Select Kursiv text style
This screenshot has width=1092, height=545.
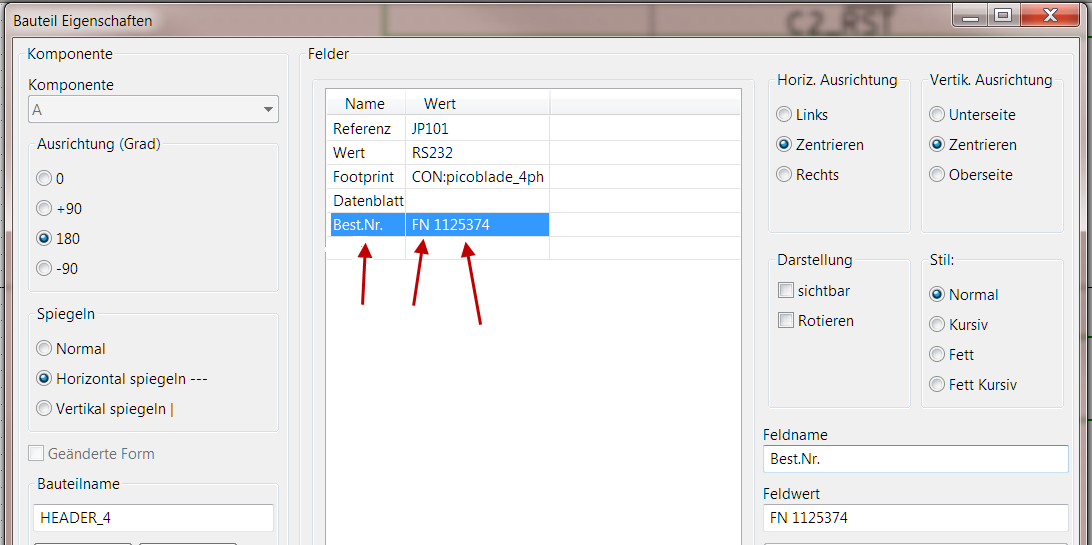pos(937,324)
